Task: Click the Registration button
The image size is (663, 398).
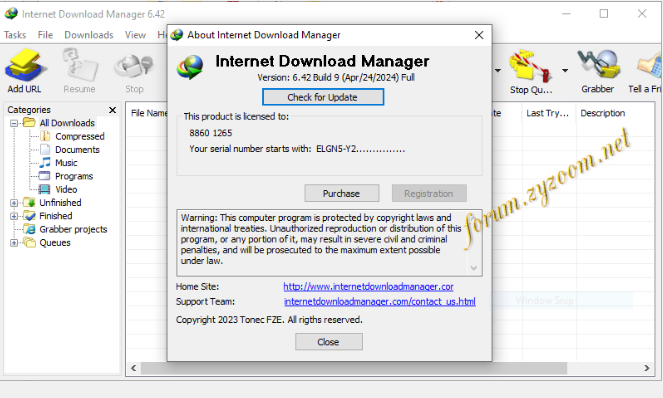Action: [429, 193]
